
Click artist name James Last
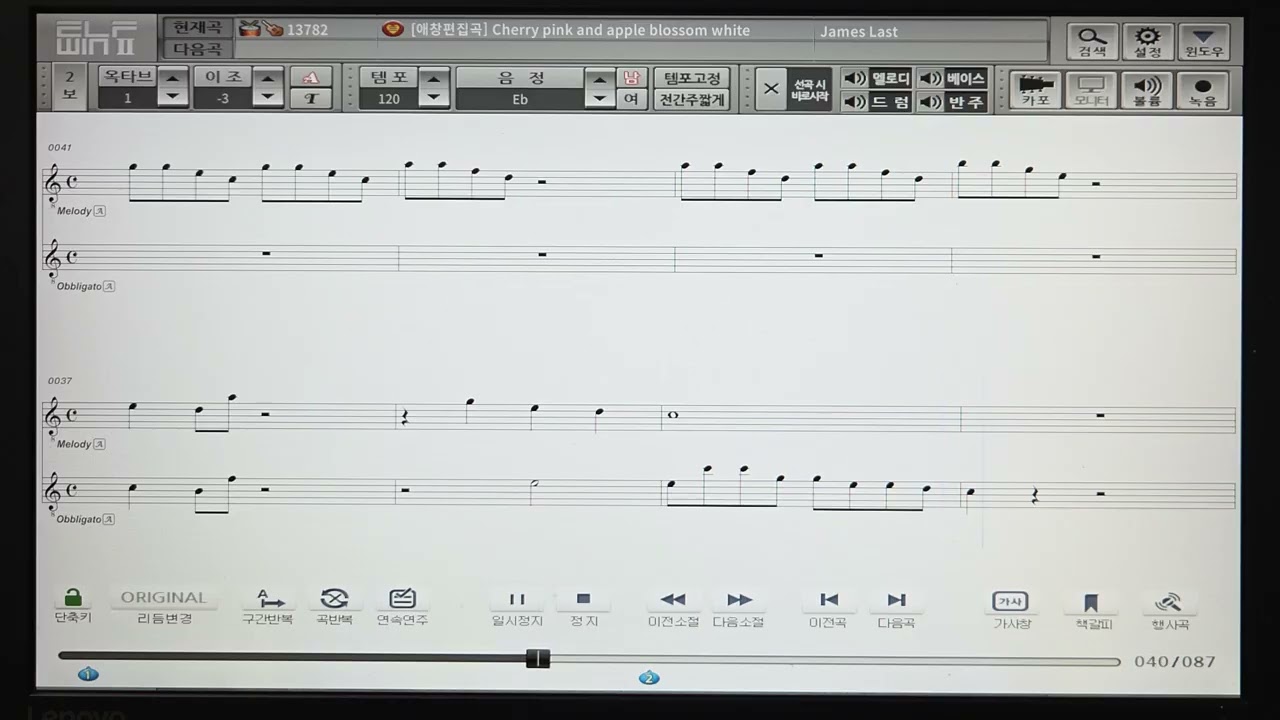point(858,31)
